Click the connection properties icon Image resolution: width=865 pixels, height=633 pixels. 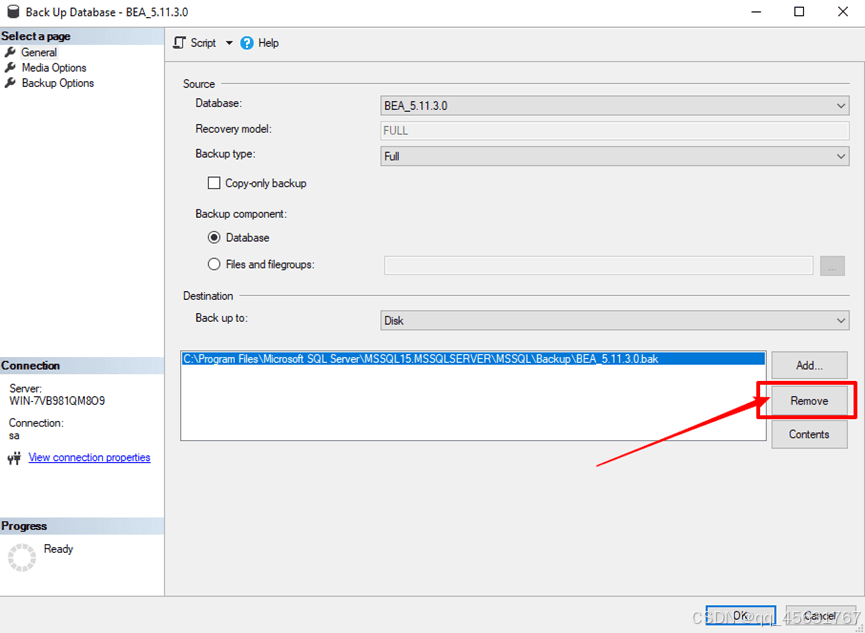pos(14,458)
